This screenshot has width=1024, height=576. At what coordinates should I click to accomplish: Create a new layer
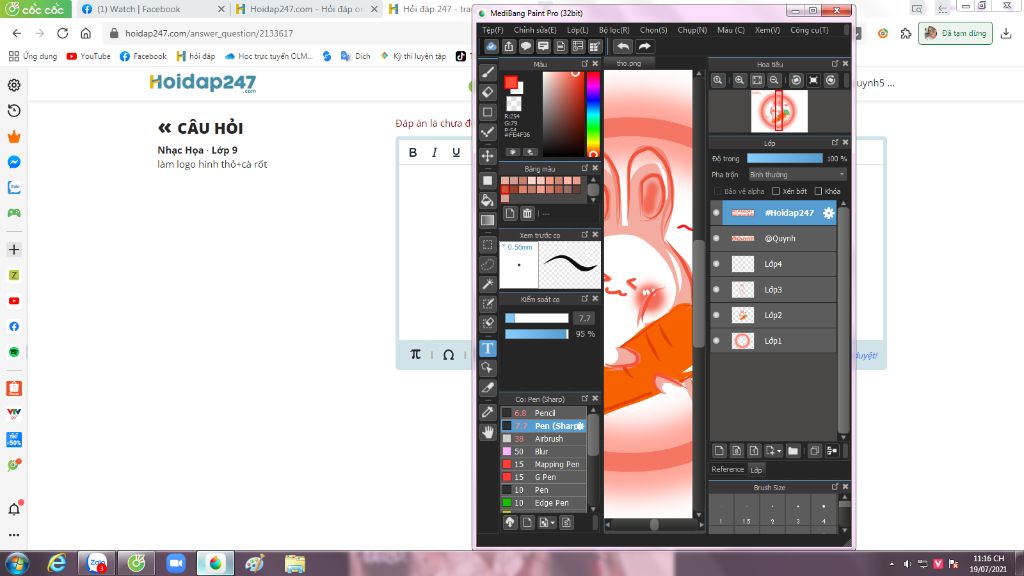(719, 451)
